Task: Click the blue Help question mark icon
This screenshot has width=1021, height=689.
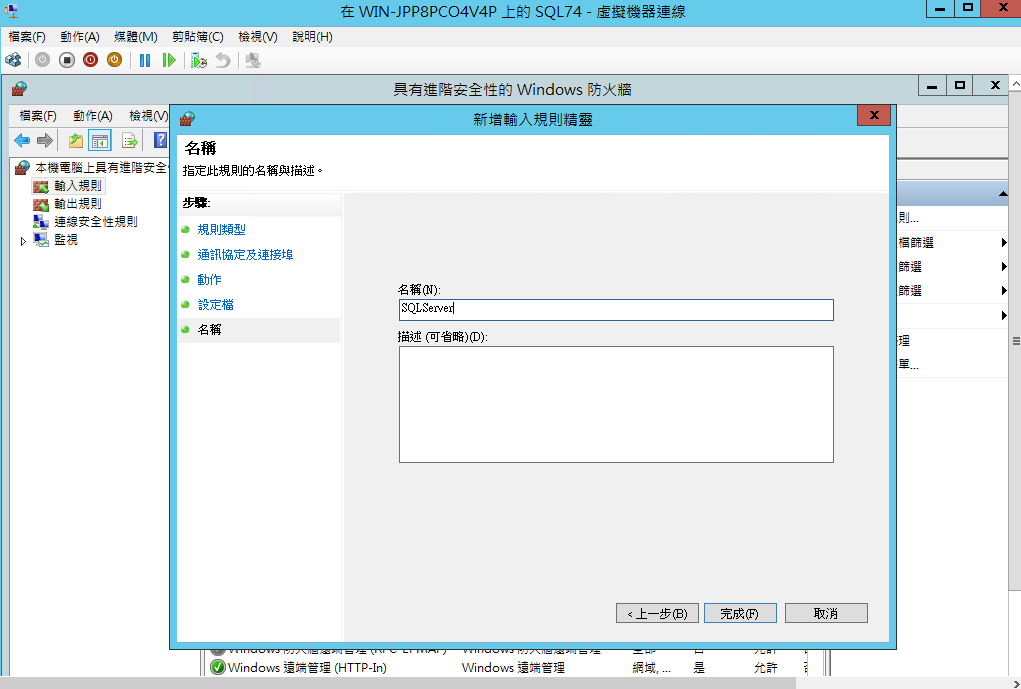Action: pyautogui.click(x=160, y=140)
